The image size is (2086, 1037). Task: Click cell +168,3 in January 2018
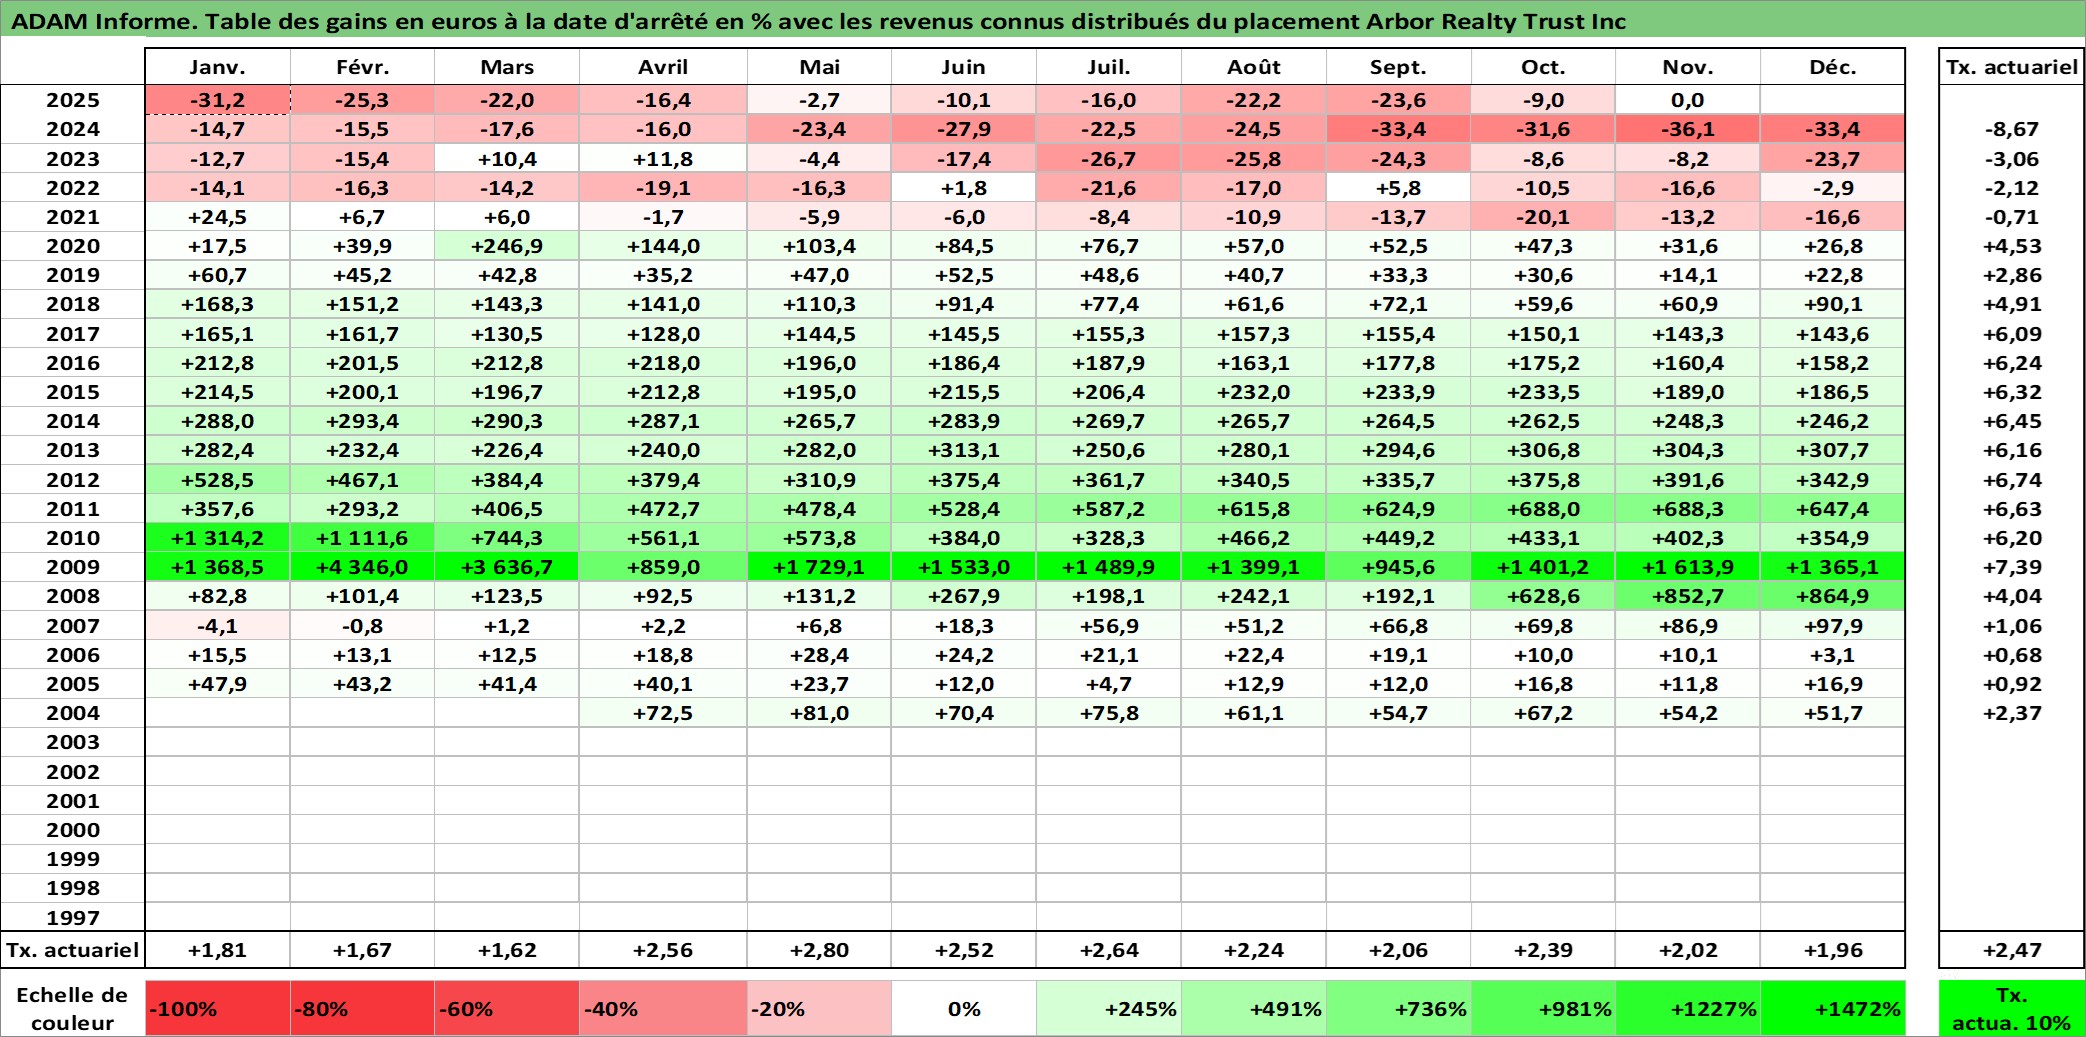click(x=218, y=304)
